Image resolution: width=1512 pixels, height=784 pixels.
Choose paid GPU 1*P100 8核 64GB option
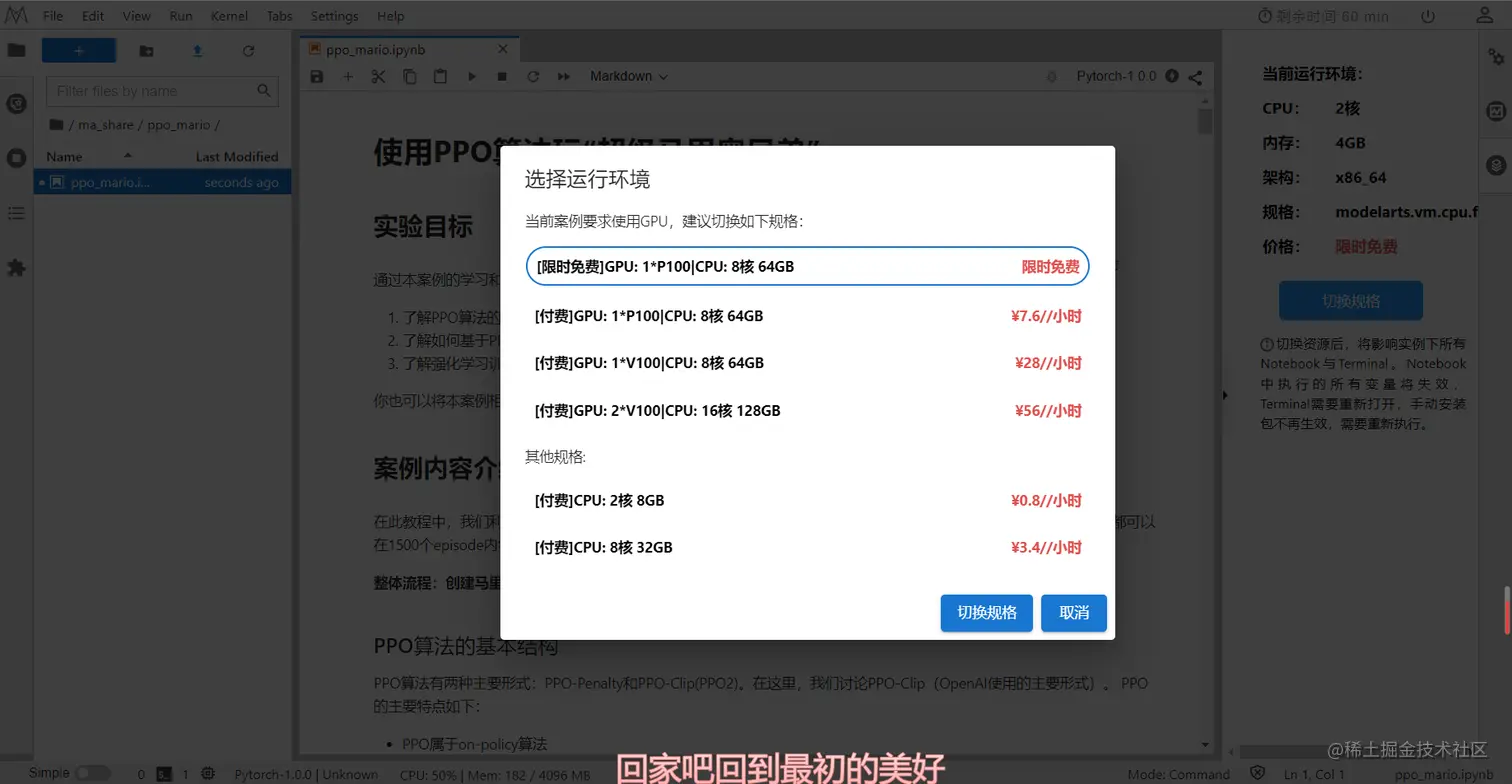tap(807, 316)
